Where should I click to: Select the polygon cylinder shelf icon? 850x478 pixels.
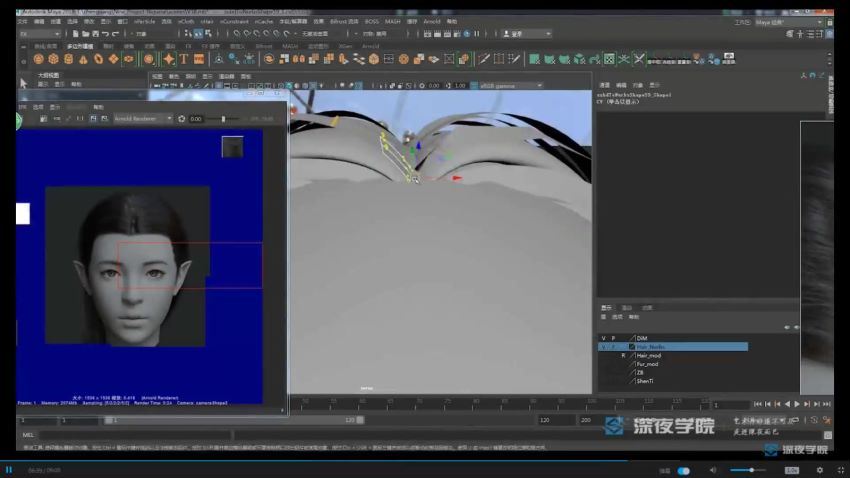point(68,59)
